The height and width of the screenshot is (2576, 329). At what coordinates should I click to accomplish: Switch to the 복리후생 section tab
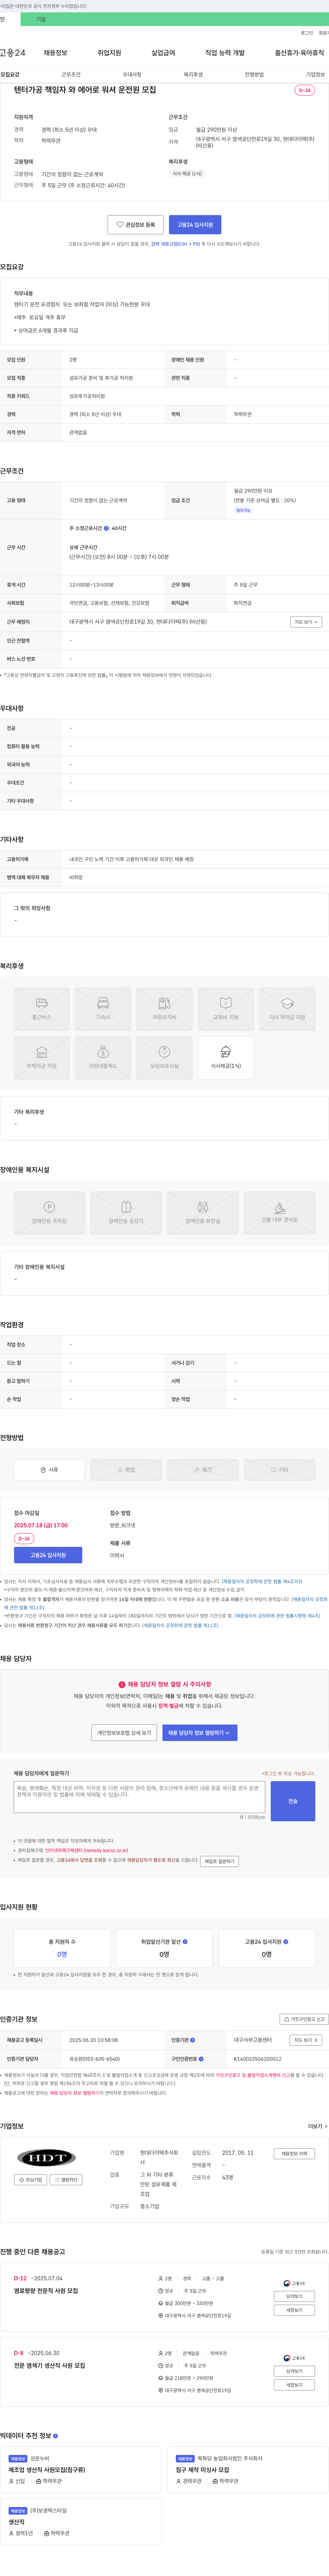pos(193,75)
